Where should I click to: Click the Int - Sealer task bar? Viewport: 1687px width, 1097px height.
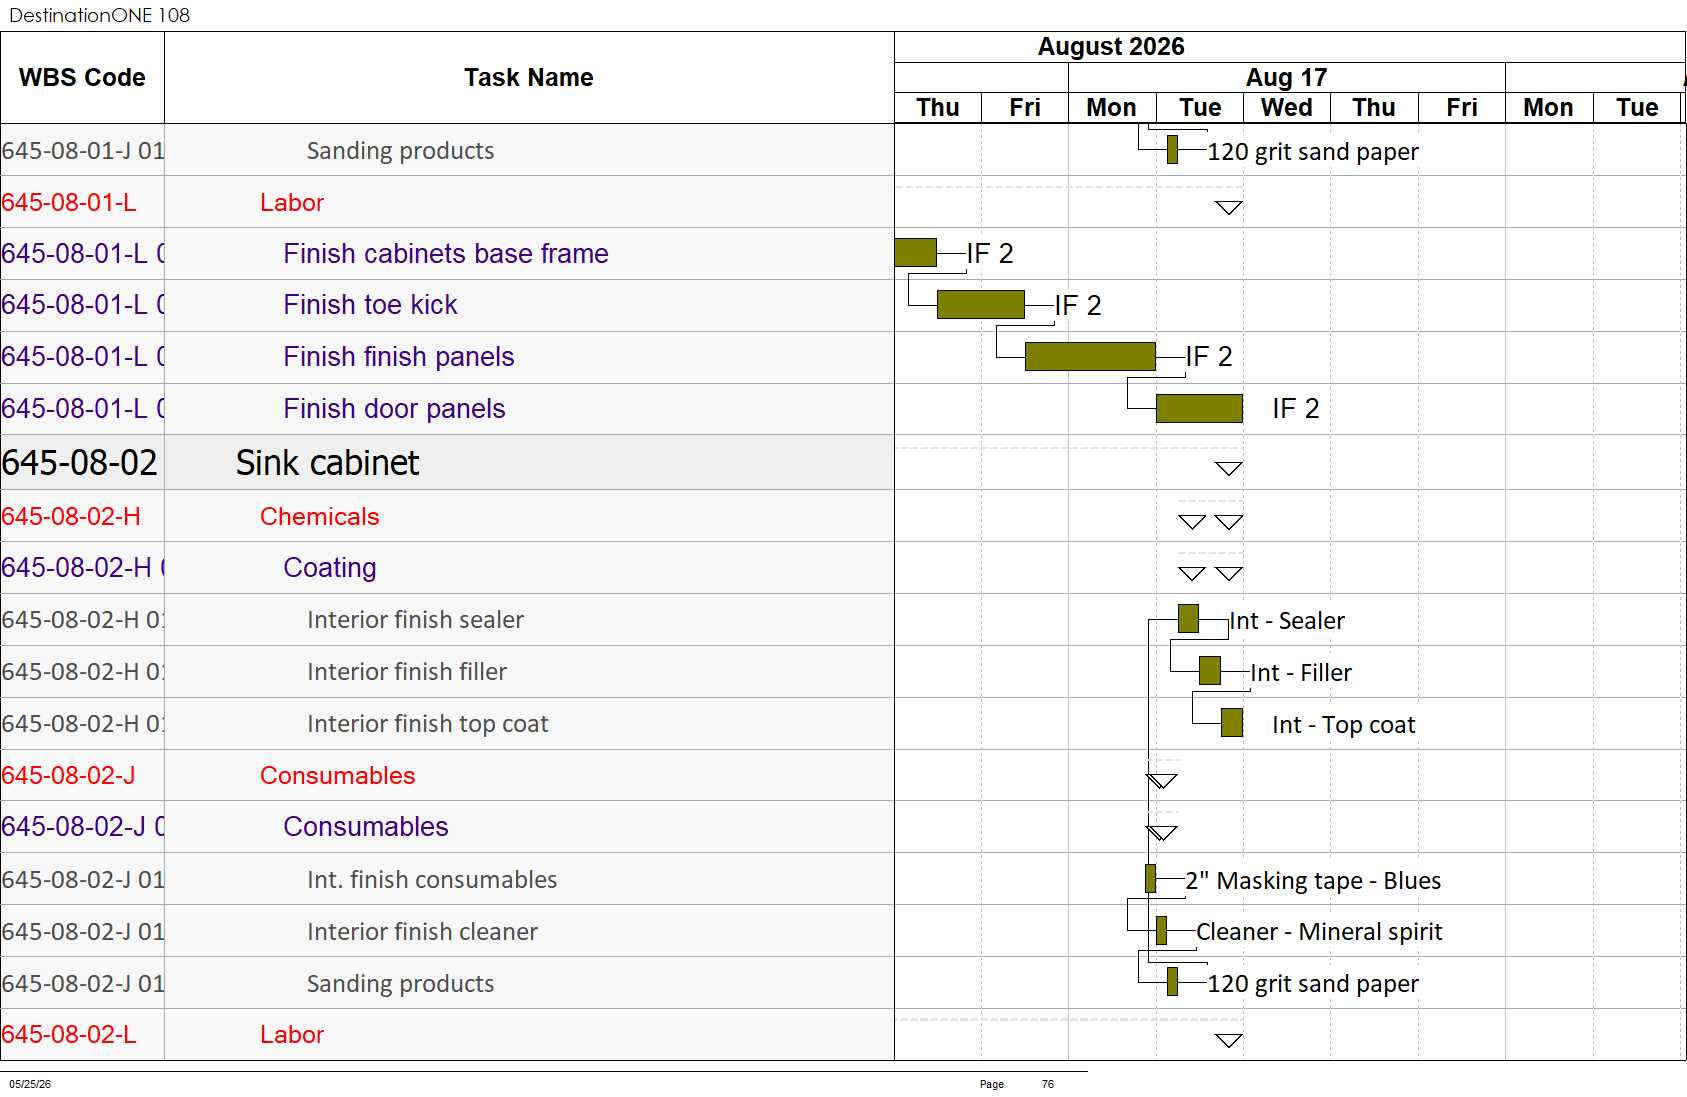pyautogui.click(x=1188, y=619)
